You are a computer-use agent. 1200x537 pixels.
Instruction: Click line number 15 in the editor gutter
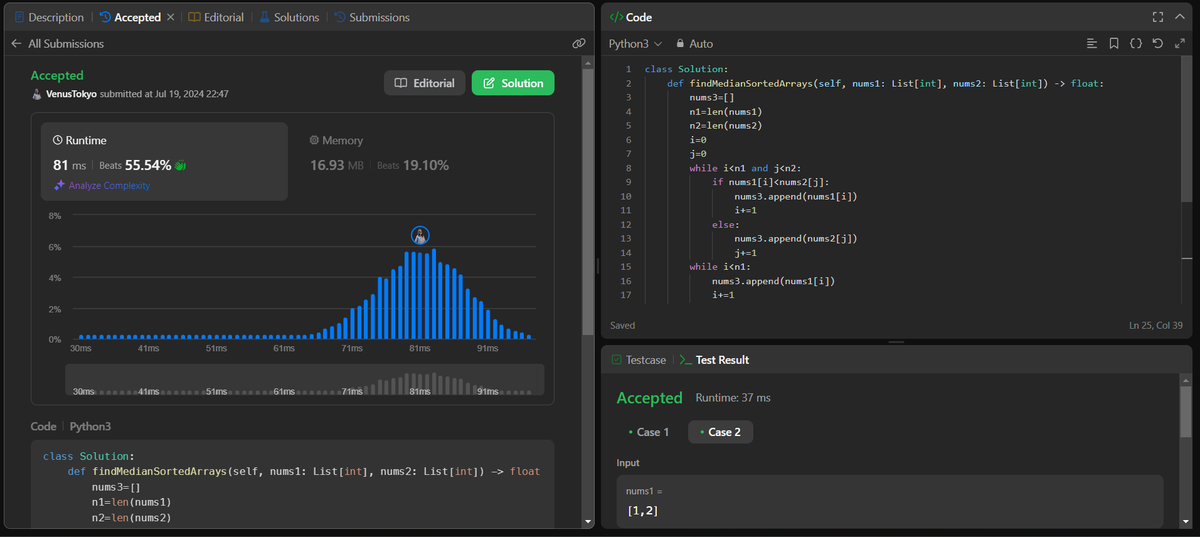(x=626, y=266)
